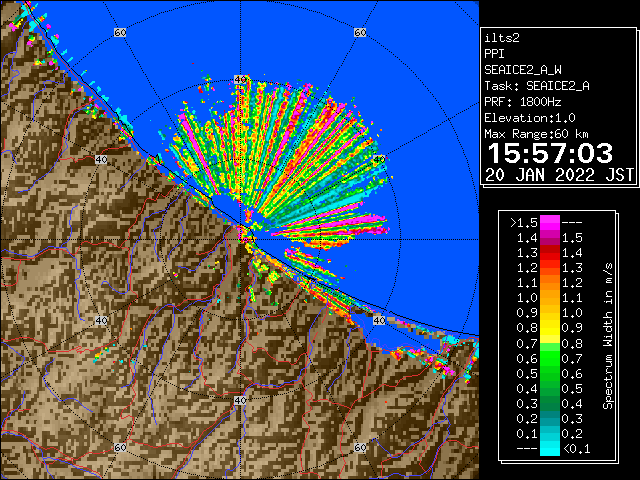Click the radar site at map center

pos(240,240)
